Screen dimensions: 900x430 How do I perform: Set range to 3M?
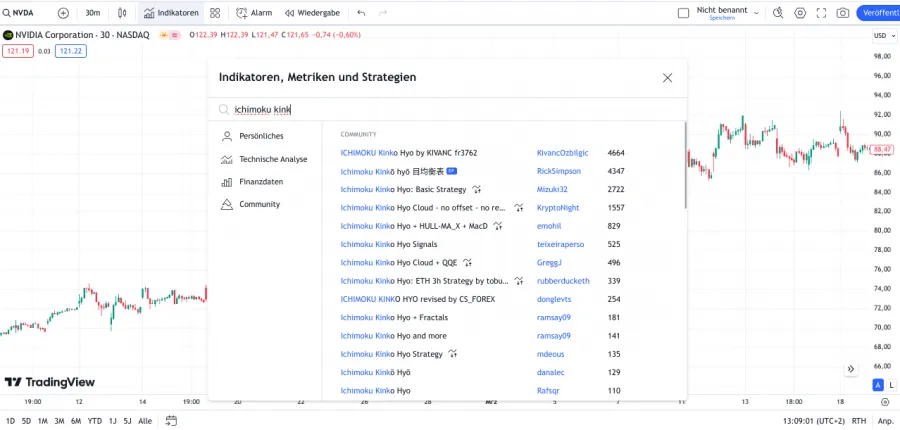point(59,421)
